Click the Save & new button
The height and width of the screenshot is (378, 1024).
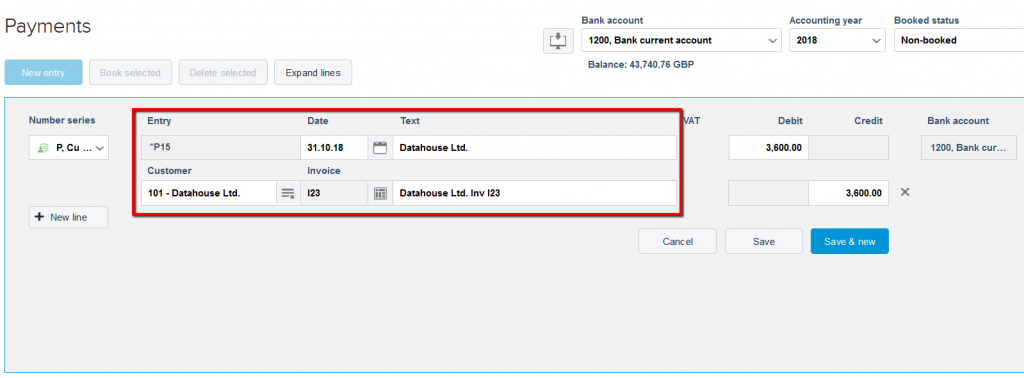(850, 242)
